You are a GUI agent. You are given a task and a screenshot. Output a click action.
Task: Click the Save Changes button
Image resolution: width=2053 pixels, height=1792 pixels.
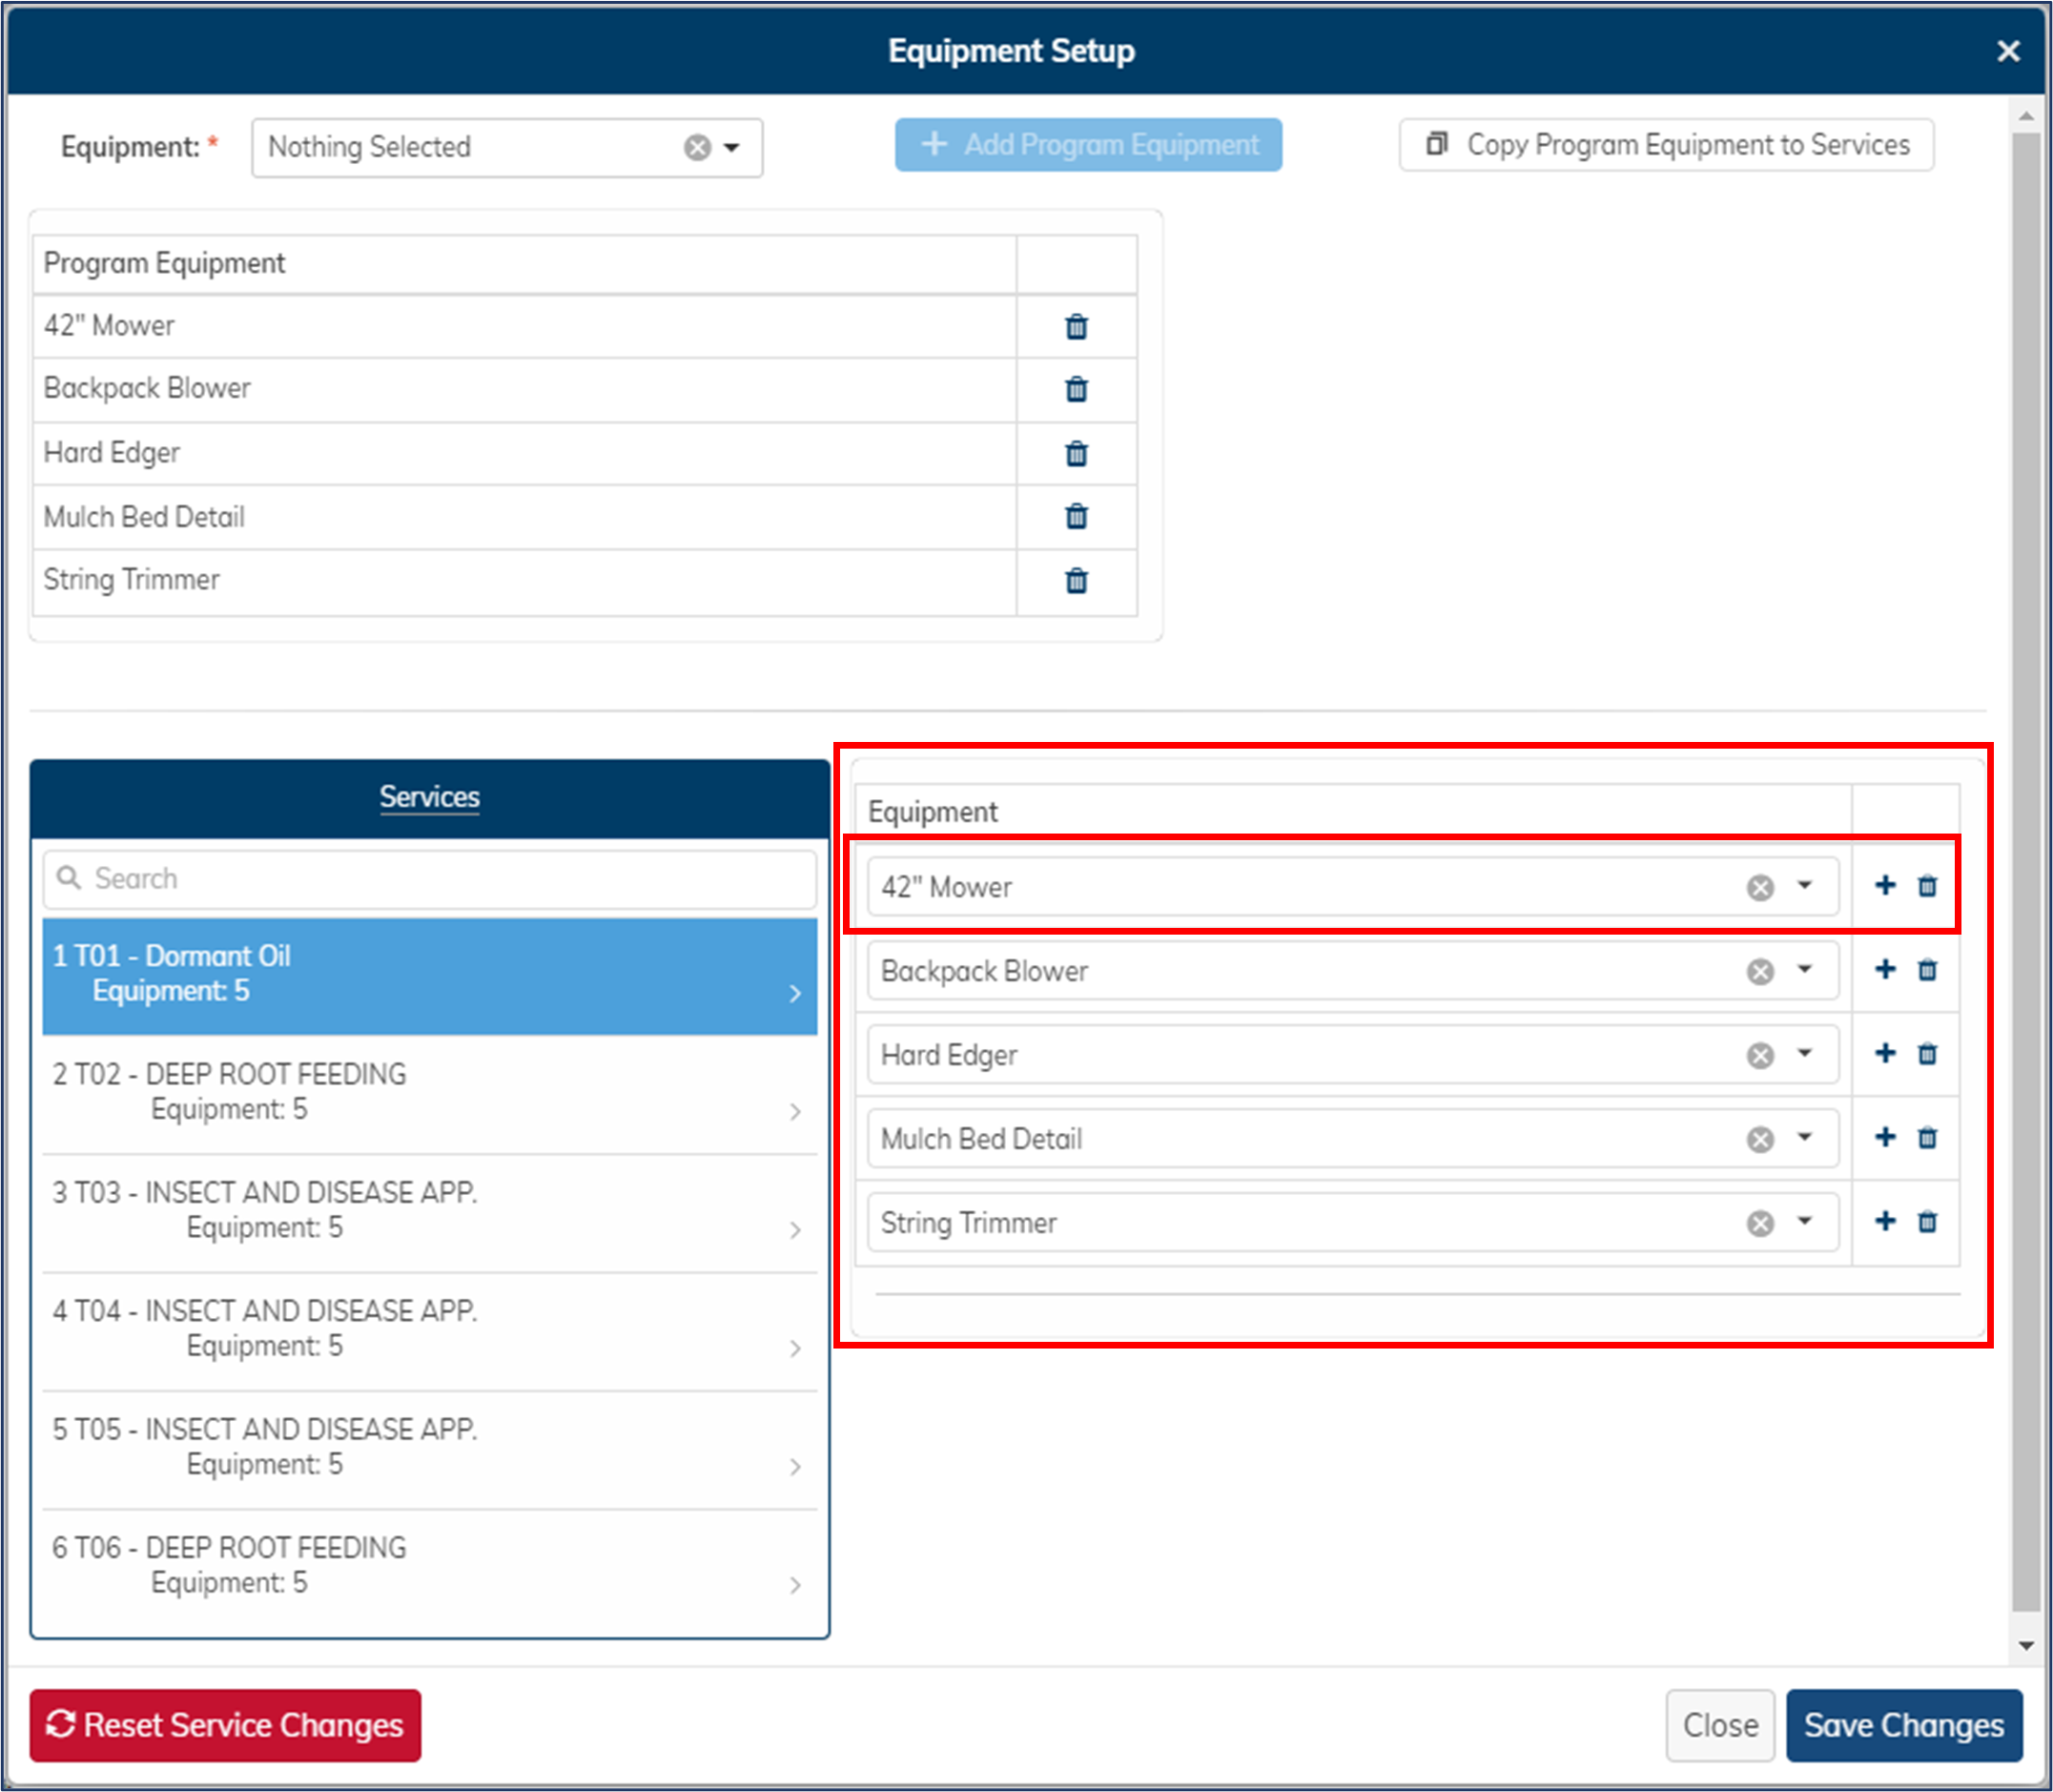click(1903, 1725)
